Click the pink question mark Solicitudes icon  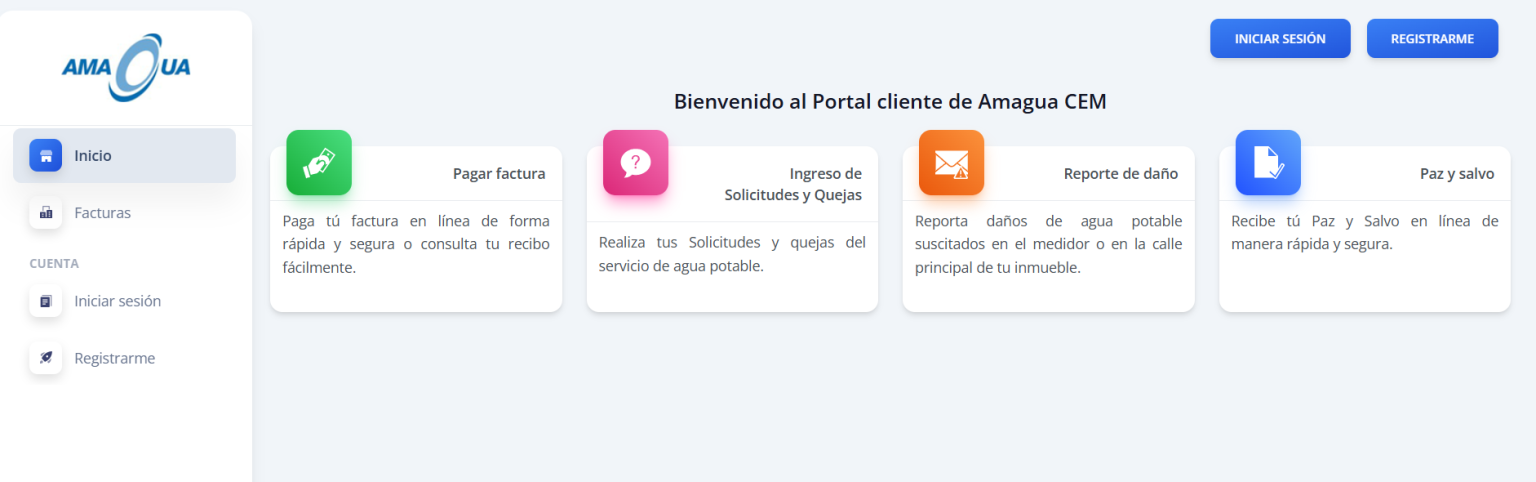click(x=635, y=162)
